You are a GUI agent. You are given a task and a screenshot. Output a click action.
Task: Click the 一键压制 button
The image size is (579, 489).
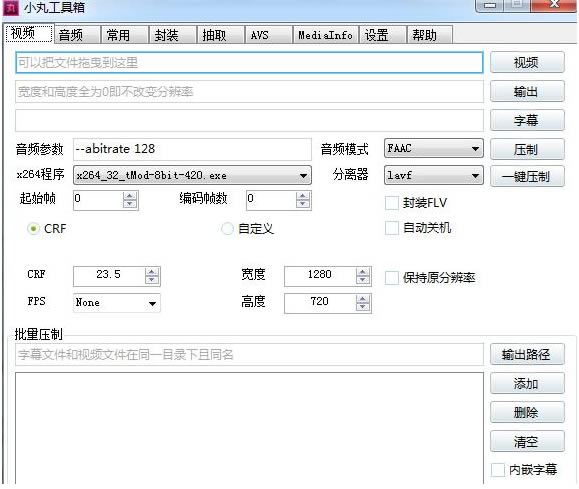pos(527,177)
